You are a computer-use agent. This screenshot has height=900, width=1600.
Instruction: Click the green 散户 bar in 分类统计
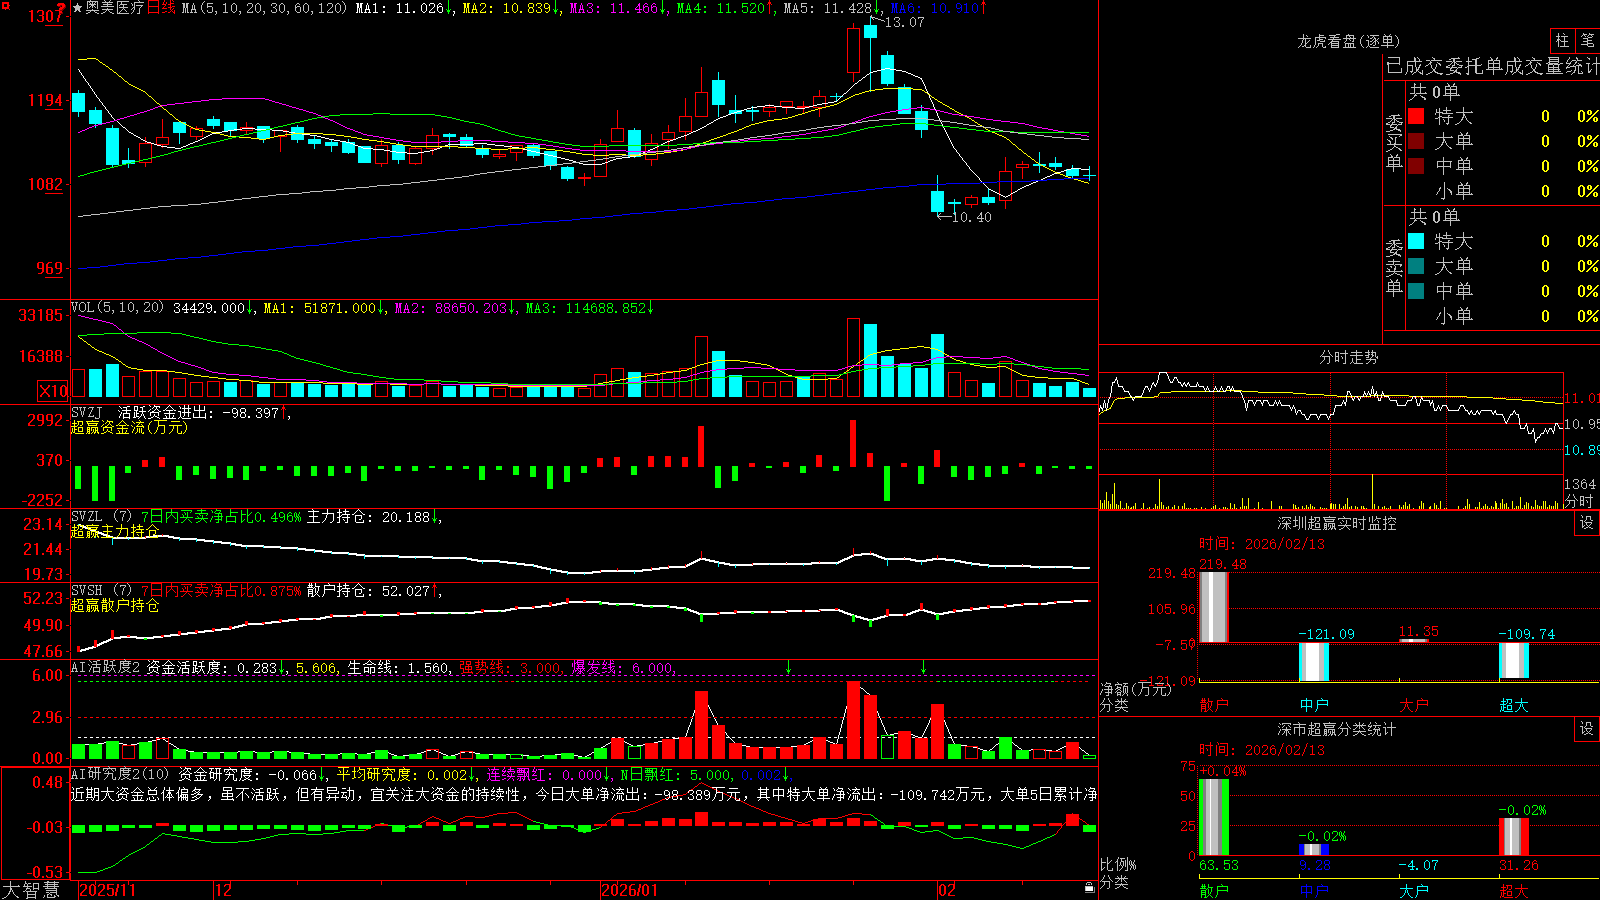(1213, 817)
